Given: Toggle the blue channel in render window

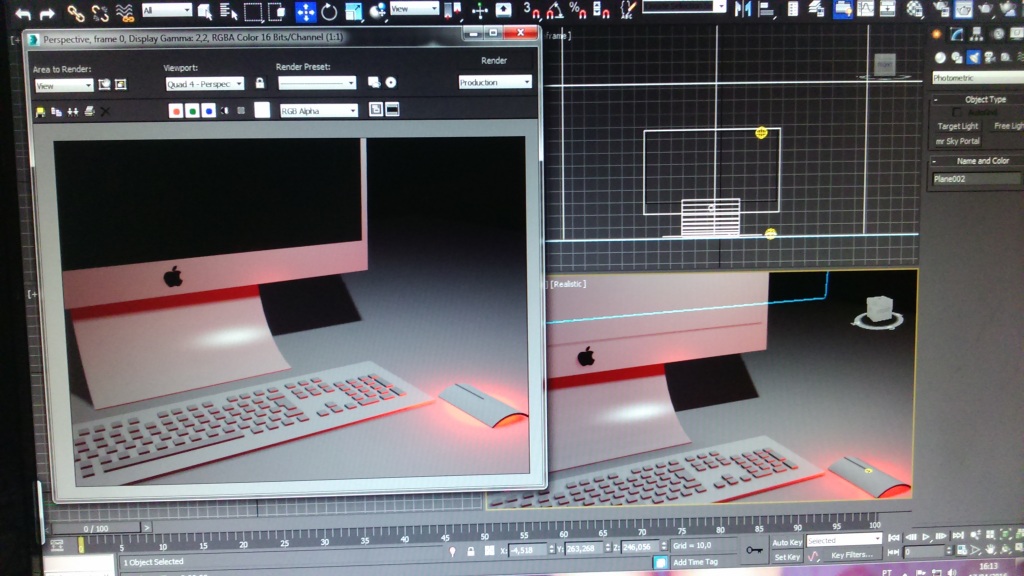Looking at the screenshot, I should (208, 110).
